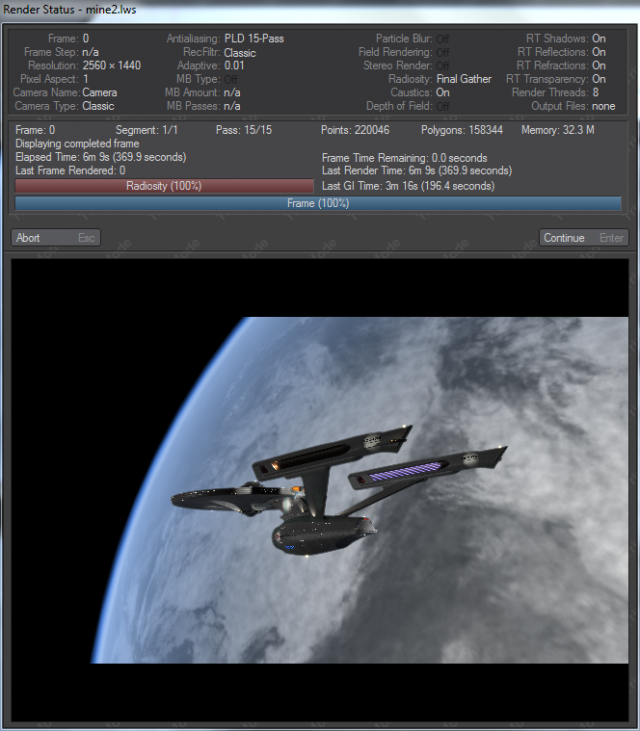Click the Displaying completed frame message
Image resolution: width=640 pixels, height=731 pixels.
click(77, 144)
